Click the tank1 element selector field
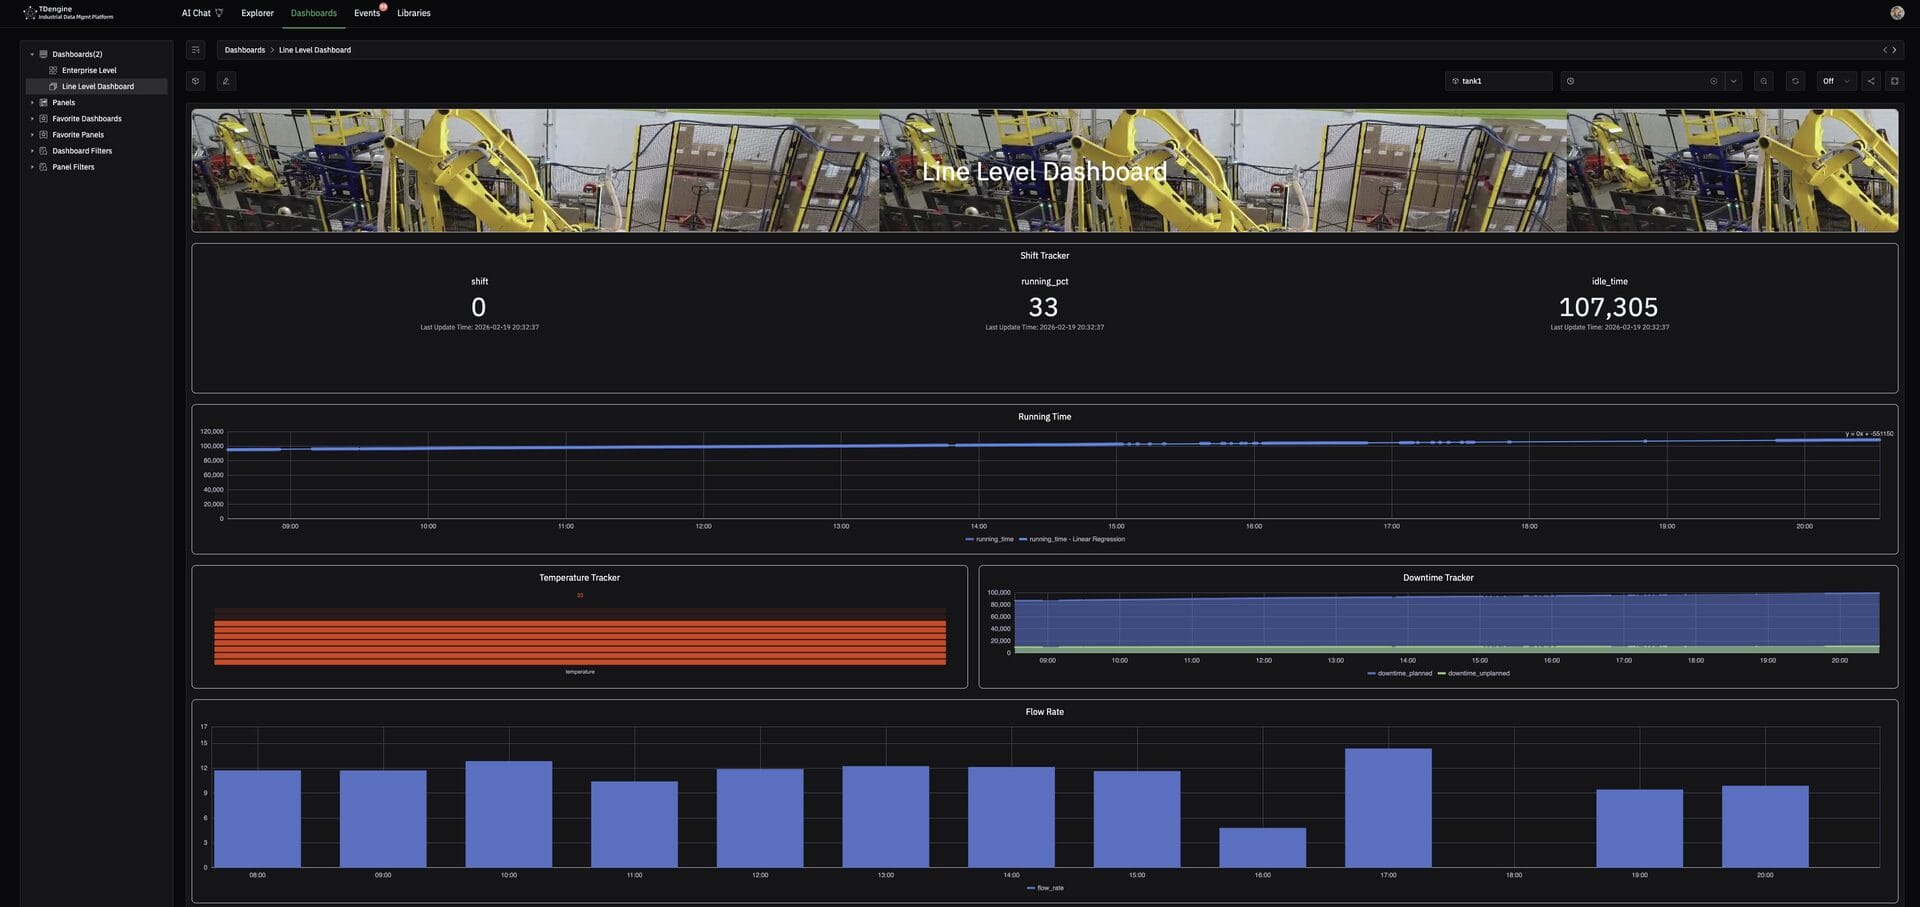This screenshot has height=907, width=1920. coord(1498,81)
